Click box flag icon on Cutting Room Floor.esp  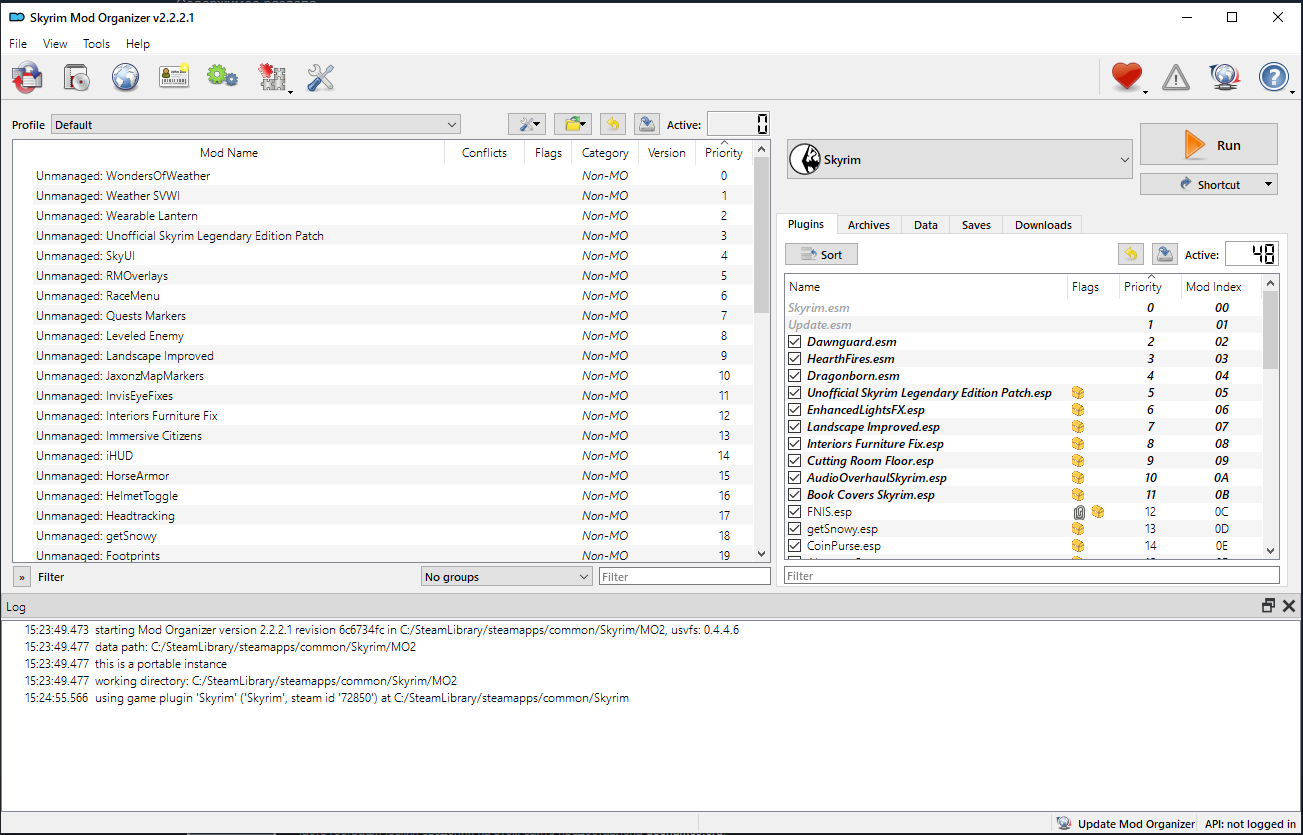click(1078, 461)
